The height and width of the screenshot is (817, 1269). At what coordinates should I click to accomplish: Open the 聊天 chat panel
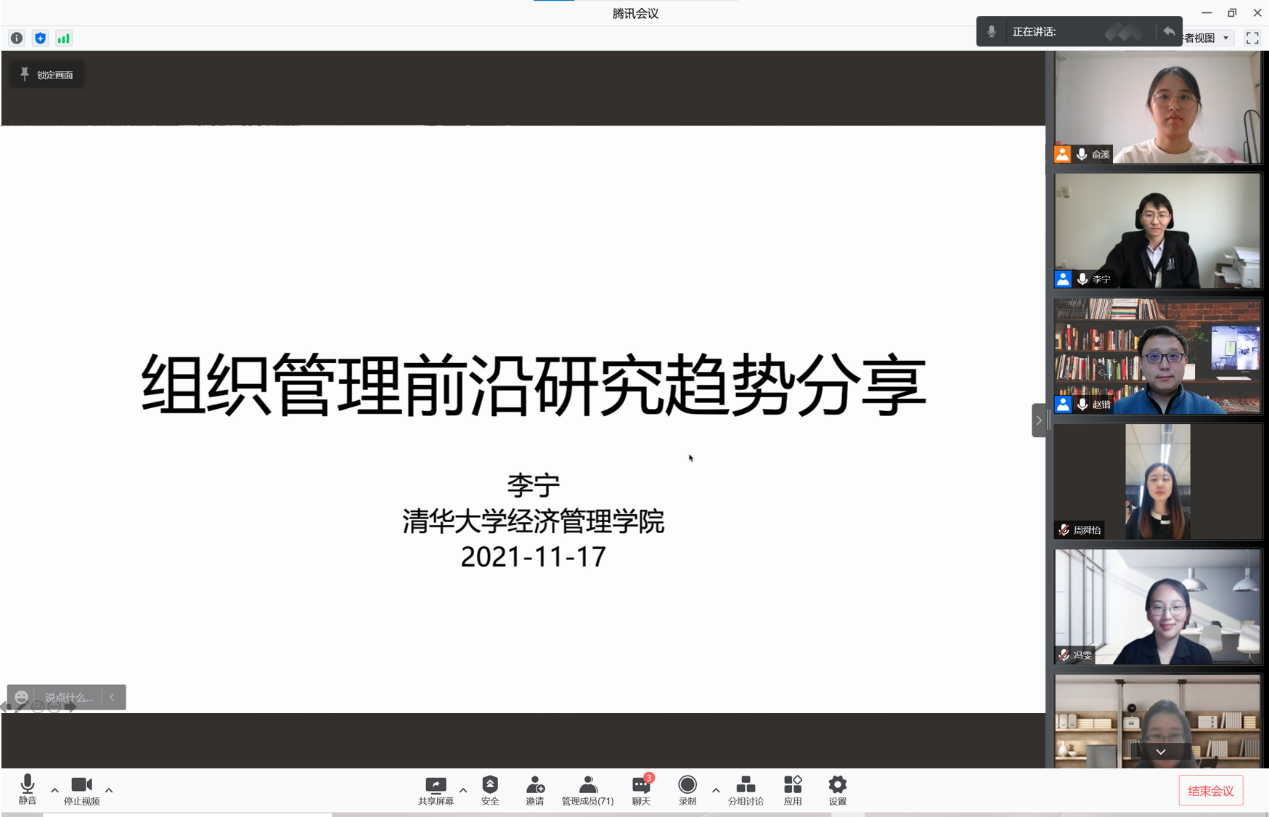pyautogui.click(x=641, y=790)
